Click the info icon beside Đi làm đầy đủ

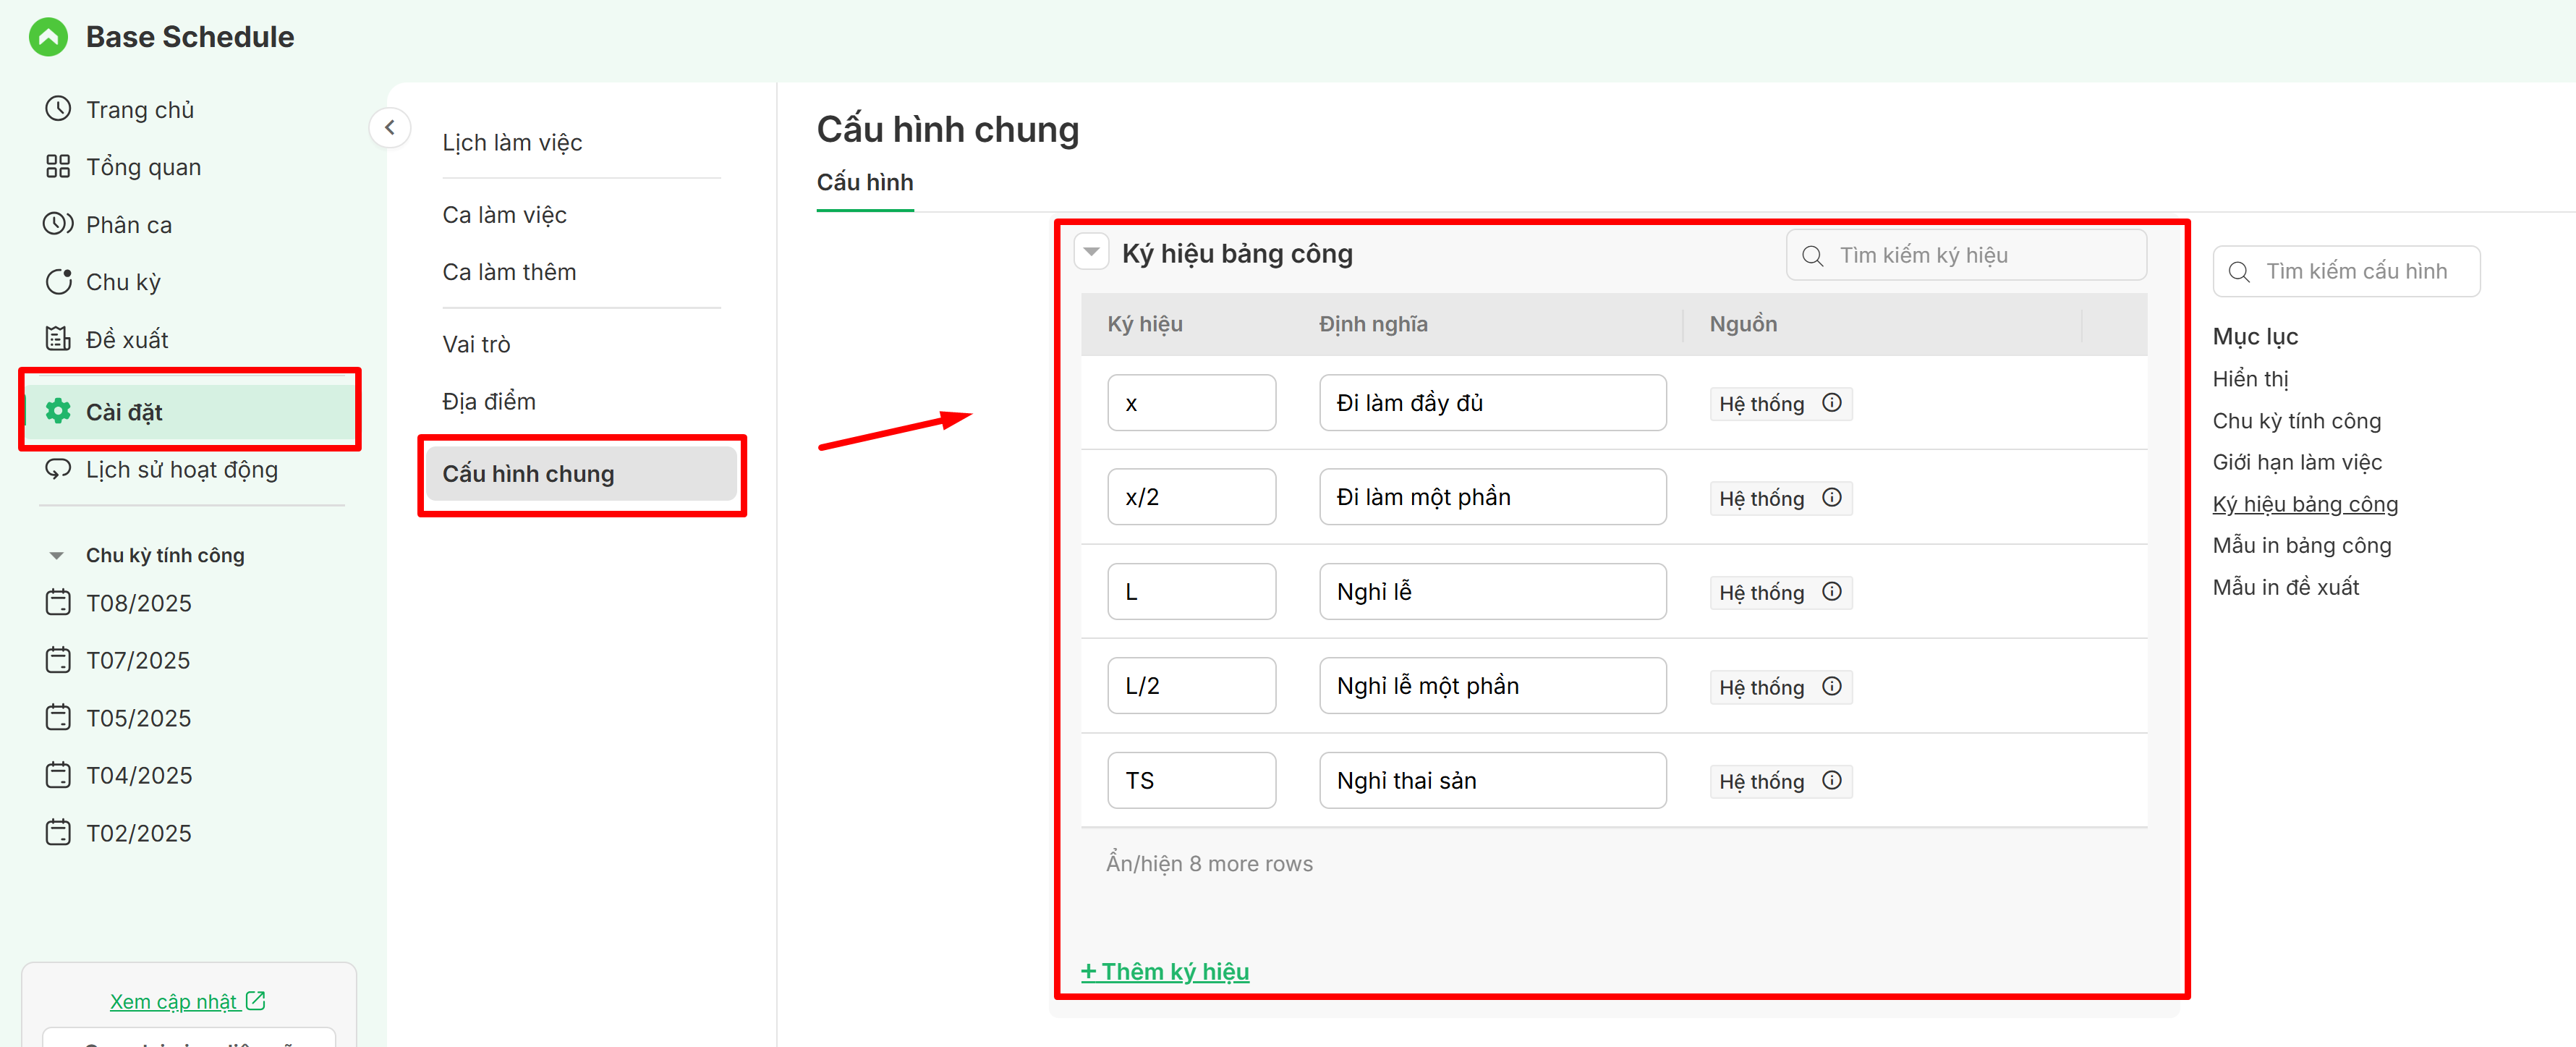(x=1831, y=403)
